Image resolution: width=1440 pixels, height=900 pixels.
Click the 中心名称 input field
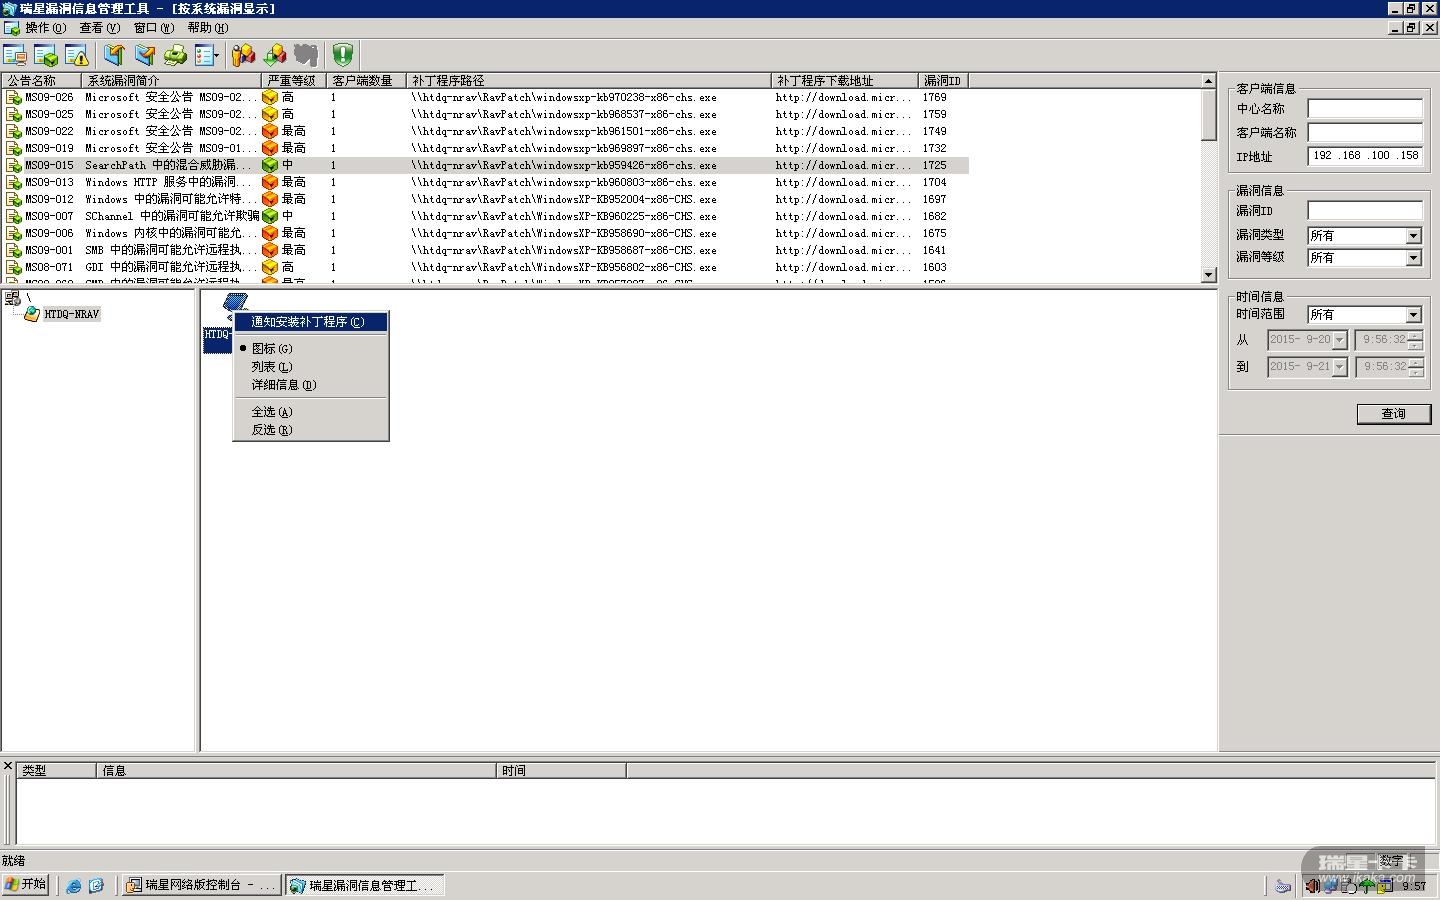(1365, 109)
